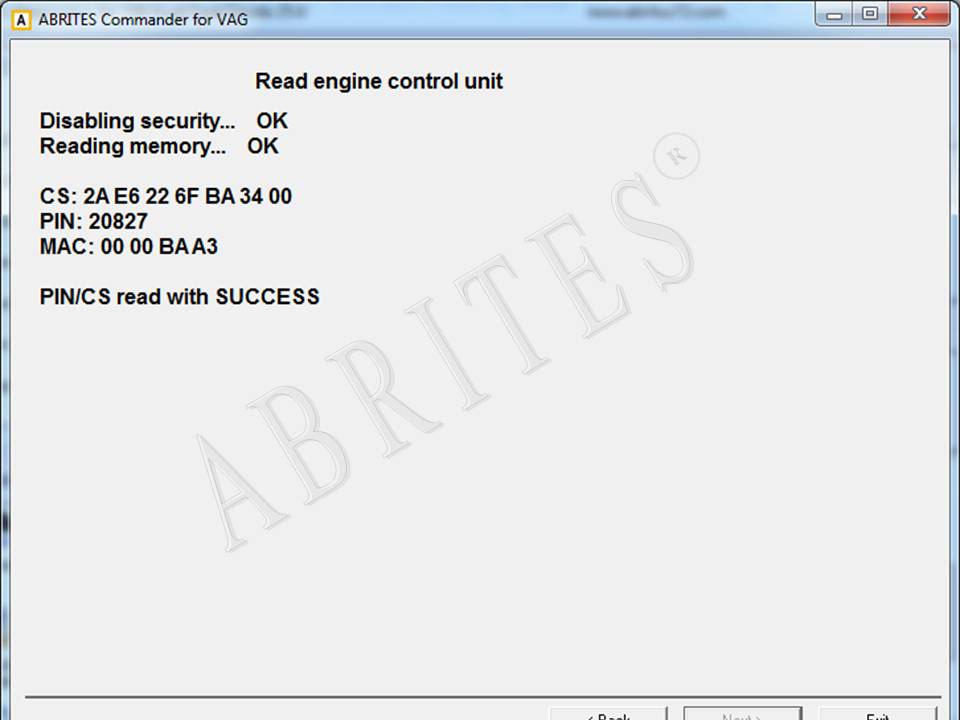Click the window title ABRITES Commander for VAG
The height and width of the screenshot is (720, 960).
pyautogui.click(x=143, y=20)
